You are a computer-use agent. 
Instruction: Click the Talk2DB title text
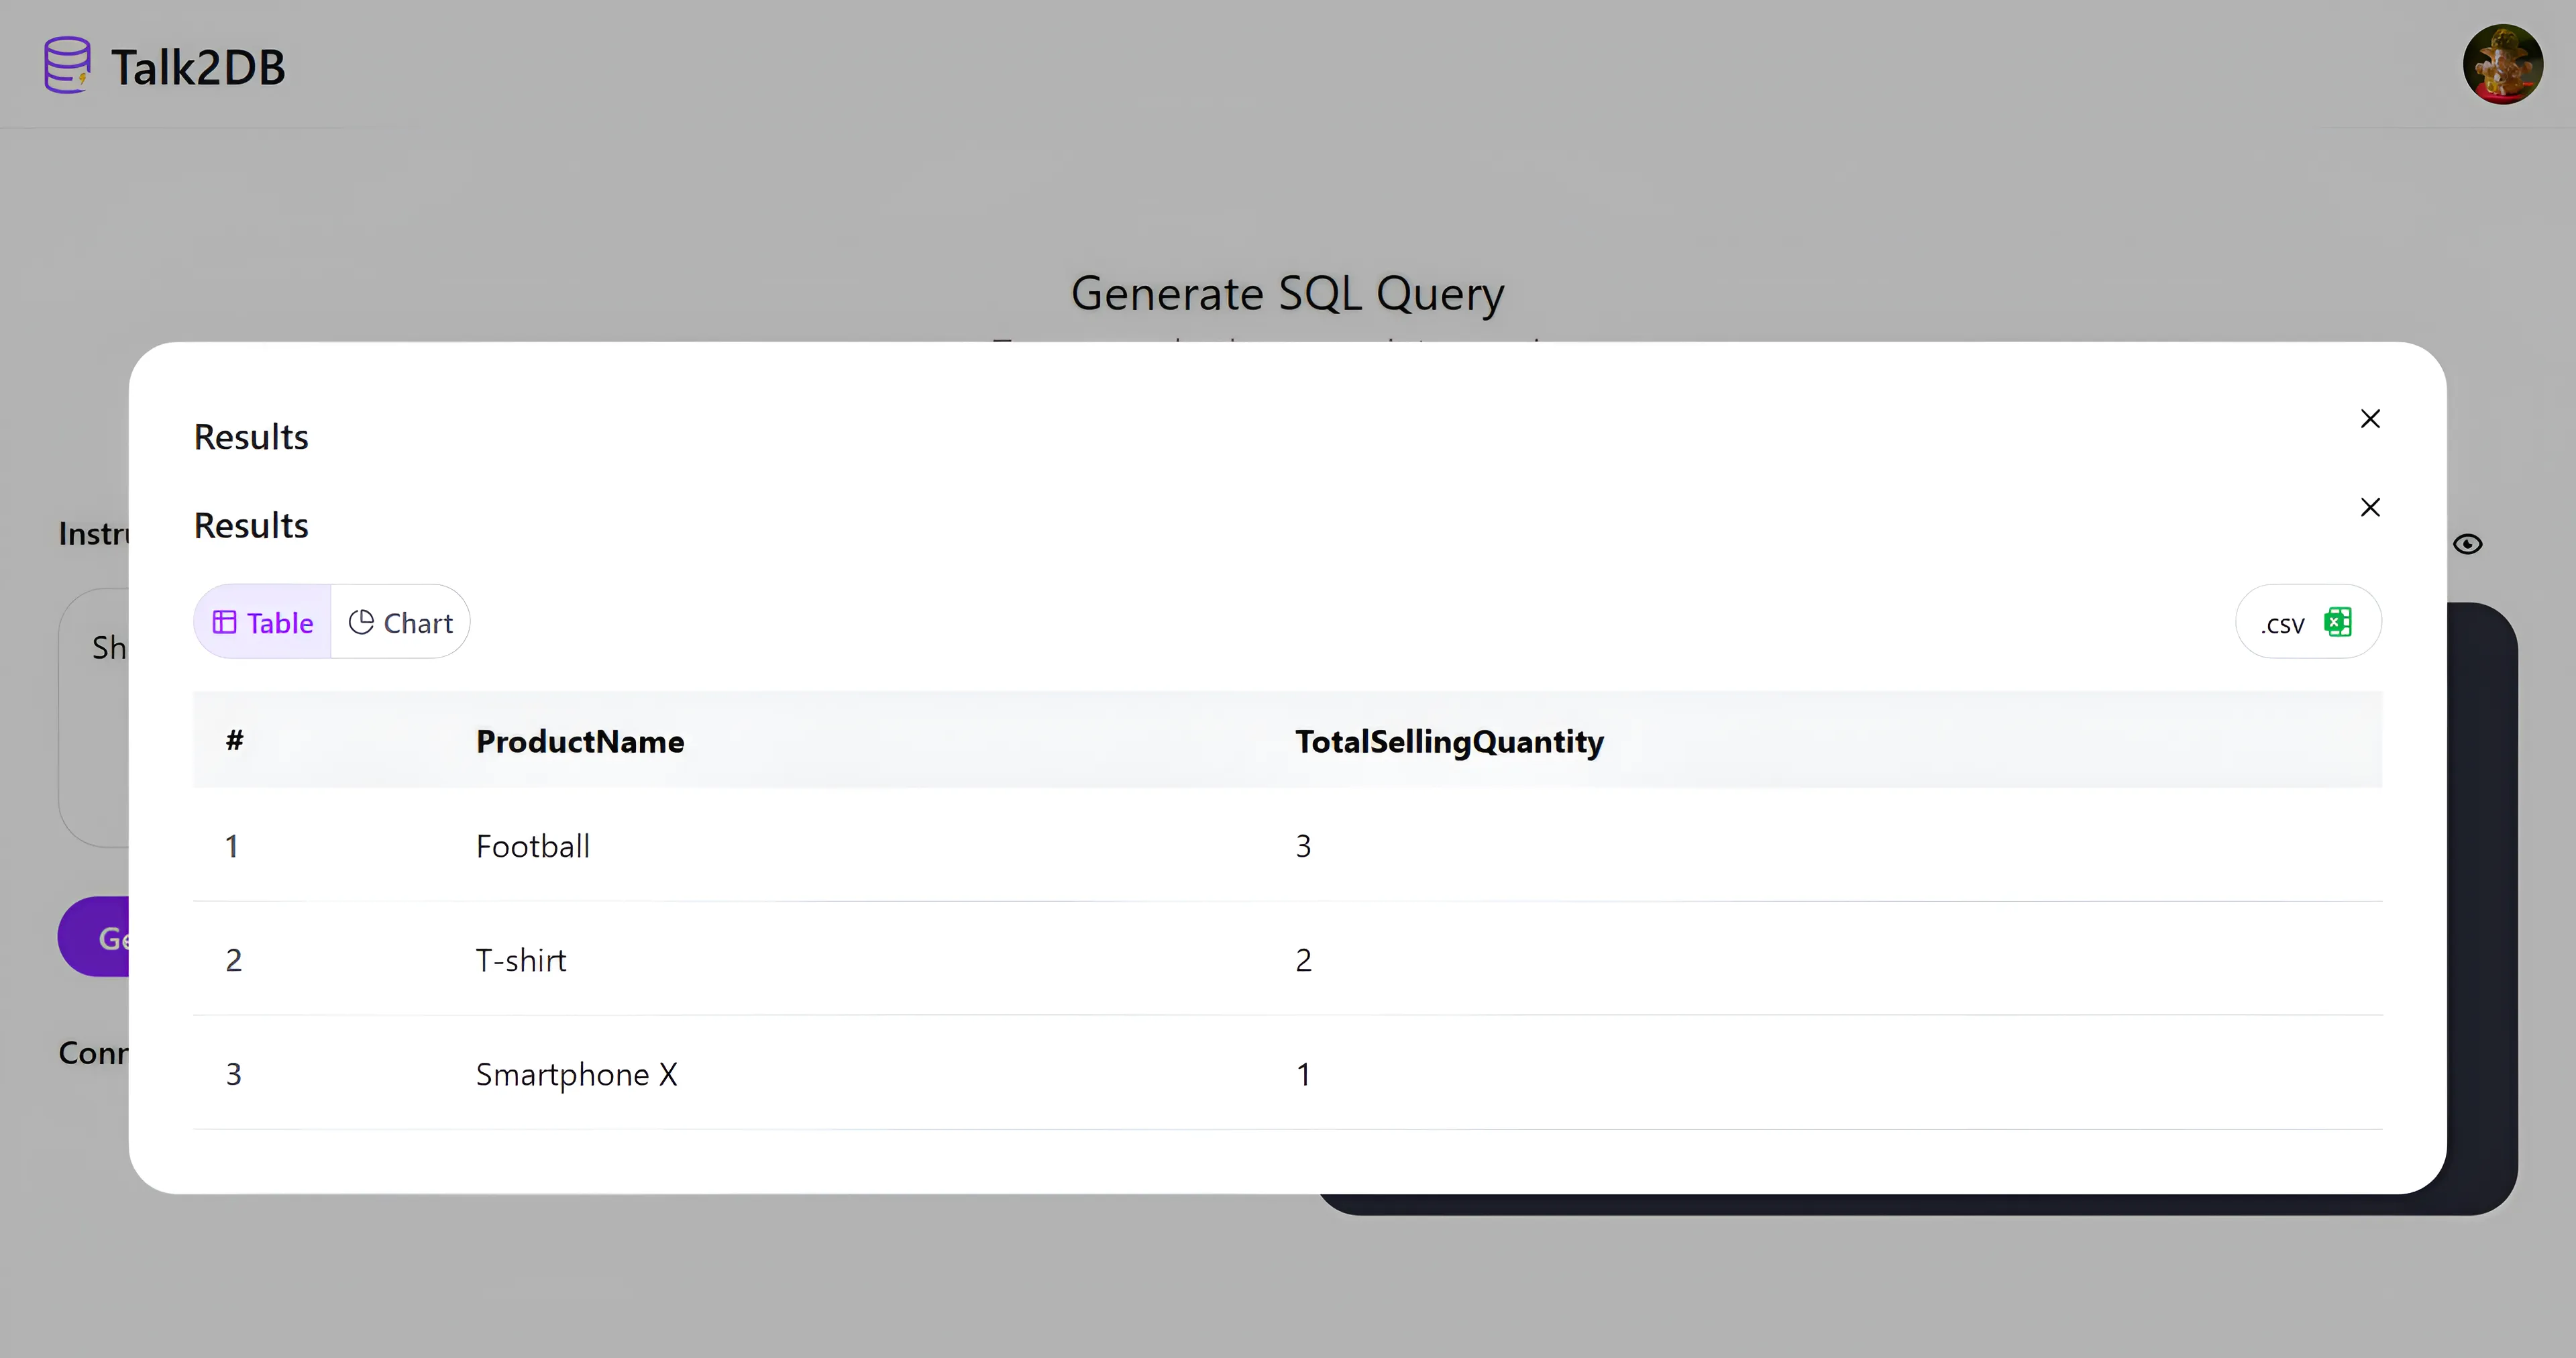tap(198, 68)
